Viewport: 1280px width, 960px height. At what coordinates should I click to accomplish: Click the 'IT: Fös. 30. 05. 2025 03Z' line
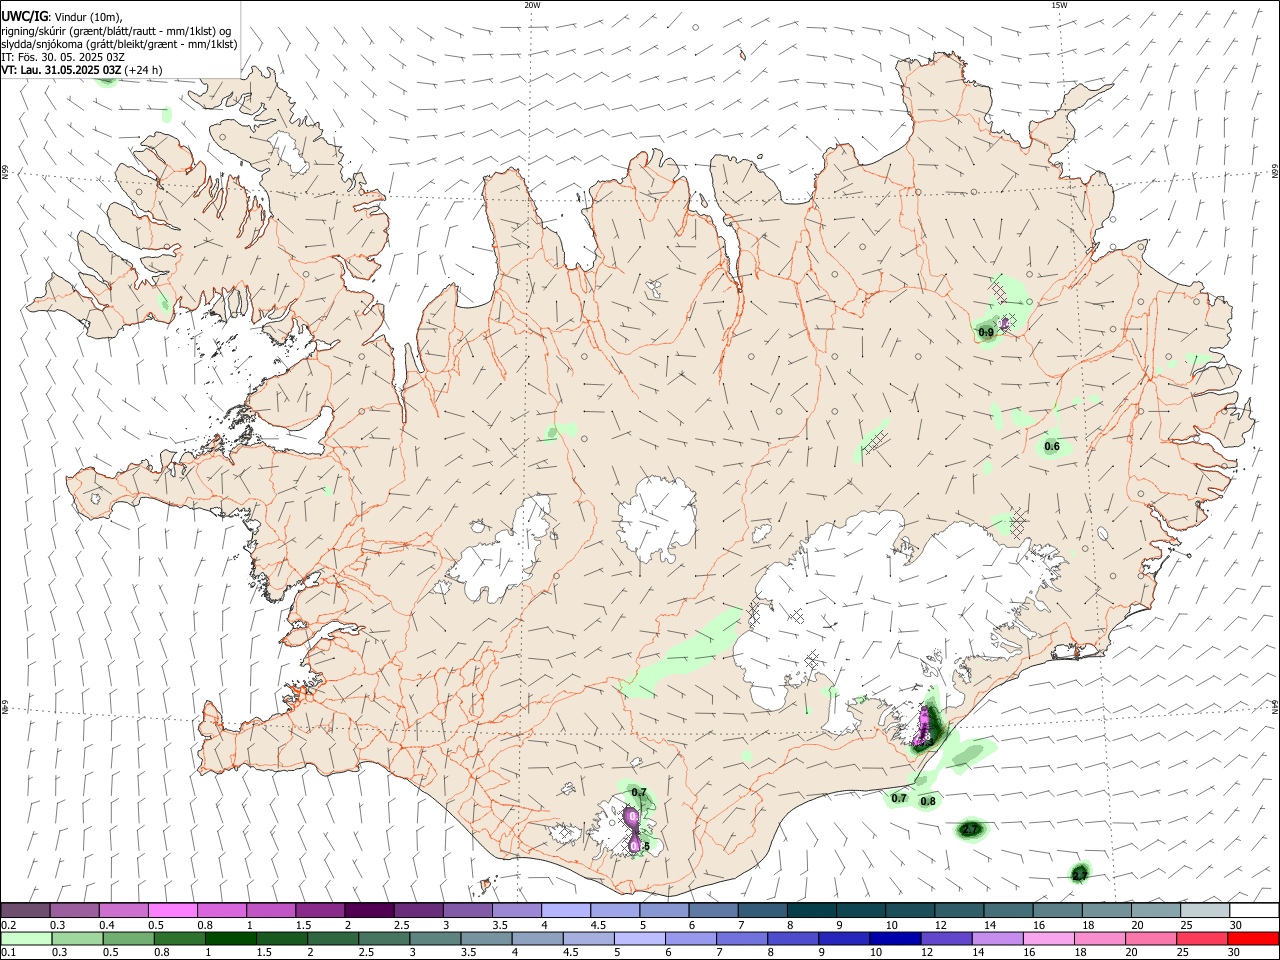click(x=63, y=57)
